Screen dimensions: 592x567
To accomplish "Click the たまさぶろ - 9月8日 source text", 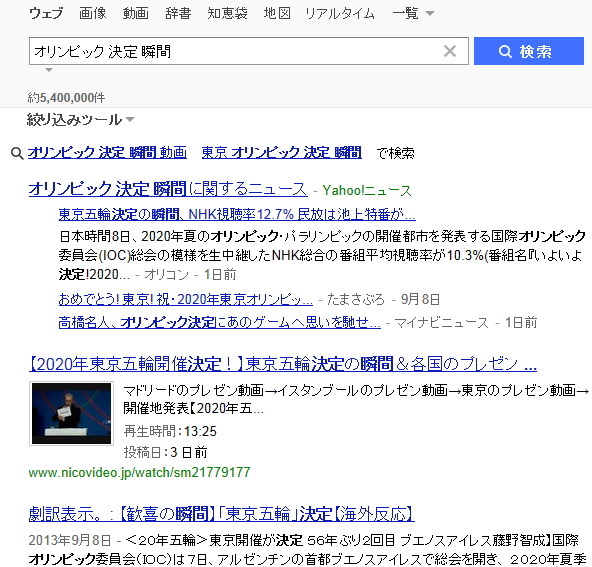I will [384, 299].
